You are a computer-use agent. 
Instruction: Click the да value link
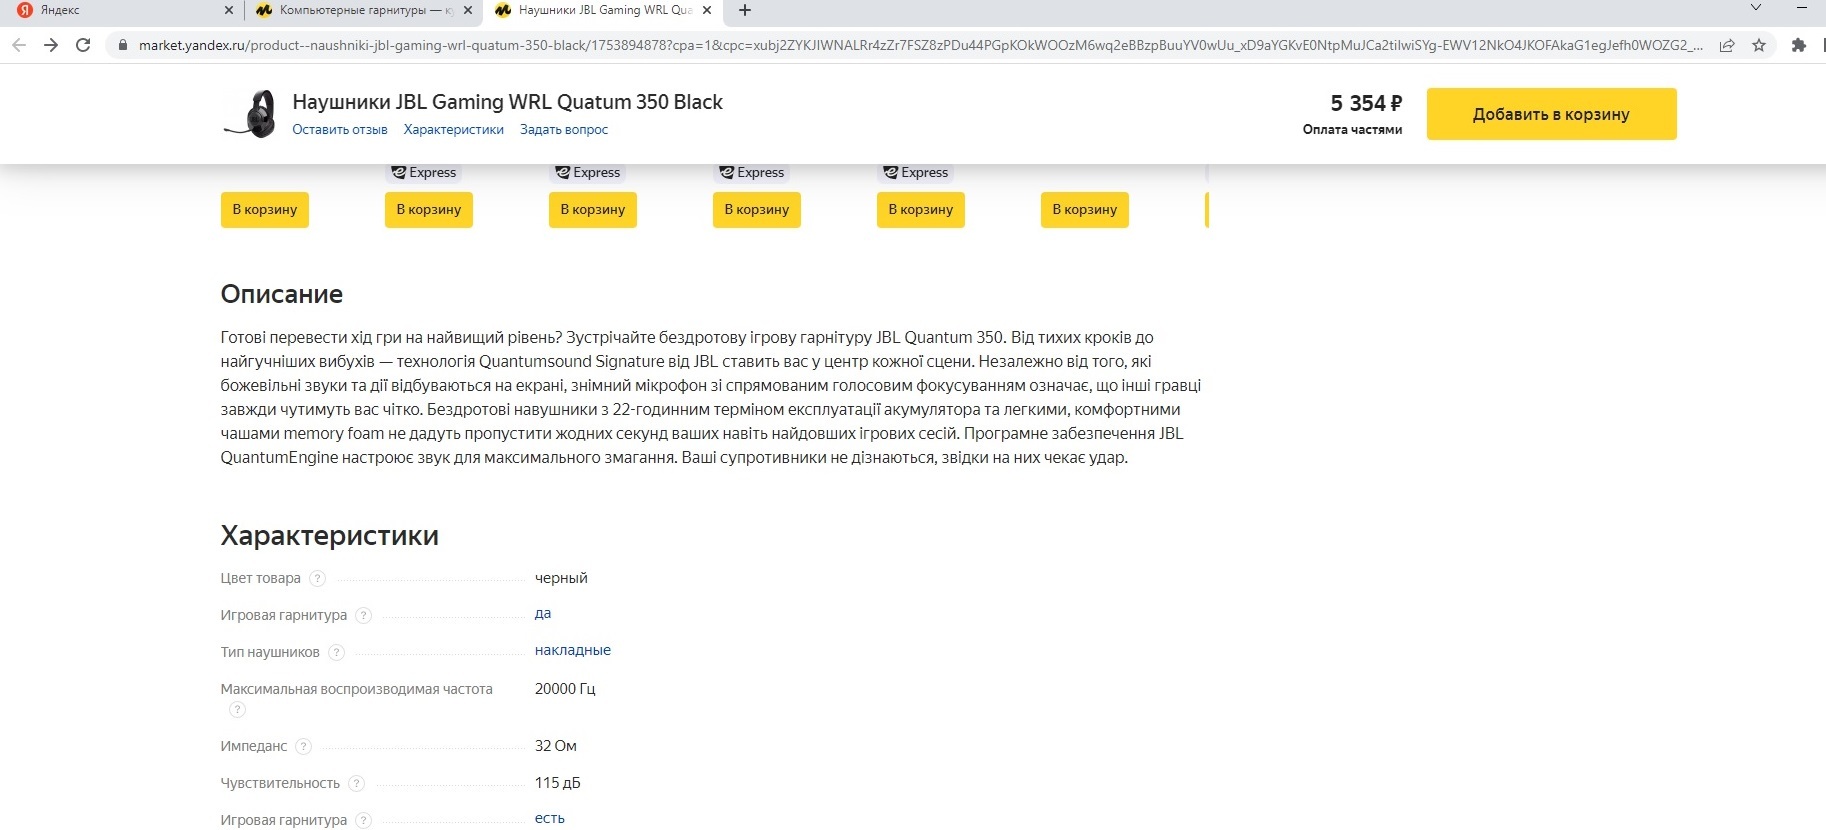543,613
